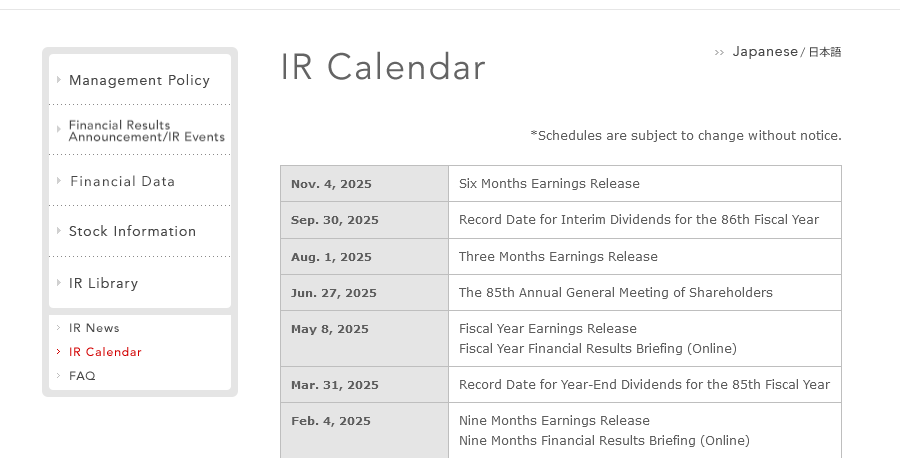Click the small chevron next to FAQ

click(59, 375)
